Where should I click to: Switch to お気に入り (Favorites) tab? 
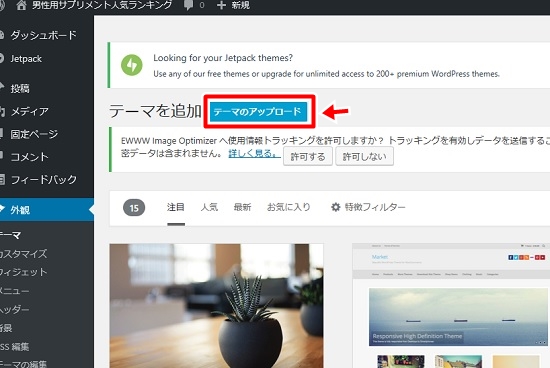click(288, 207)
